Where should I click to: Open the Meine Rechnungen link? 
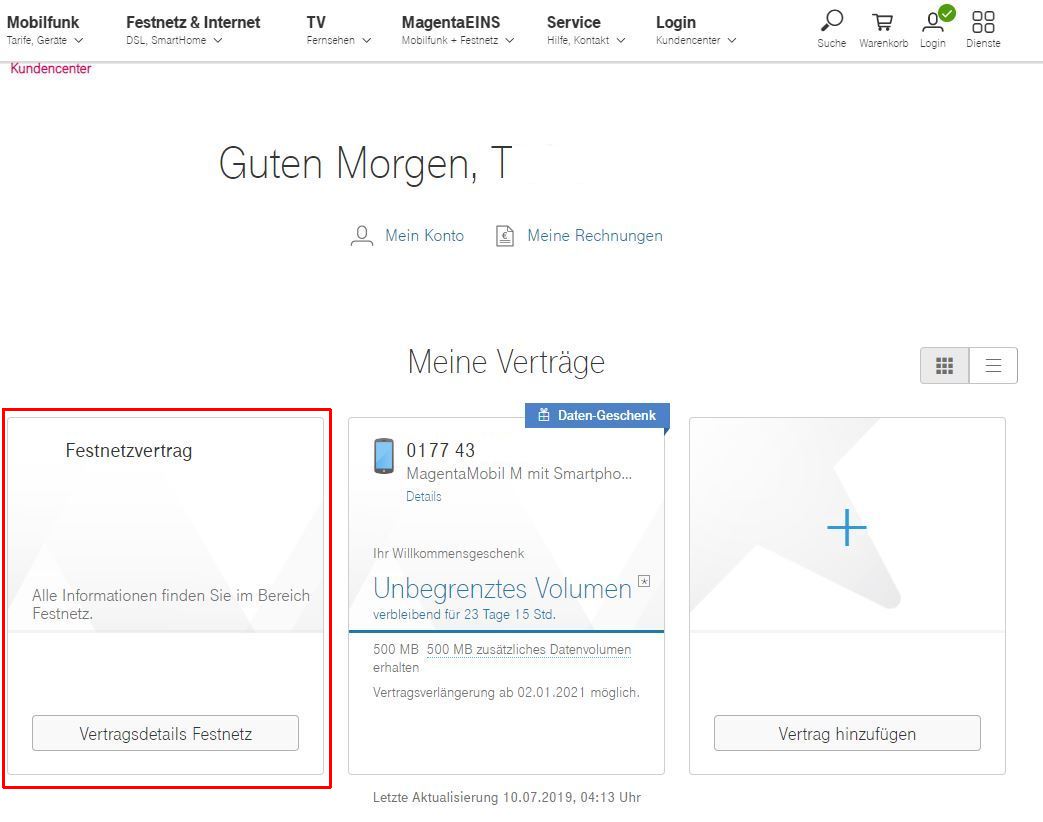[x=595, y=235]
